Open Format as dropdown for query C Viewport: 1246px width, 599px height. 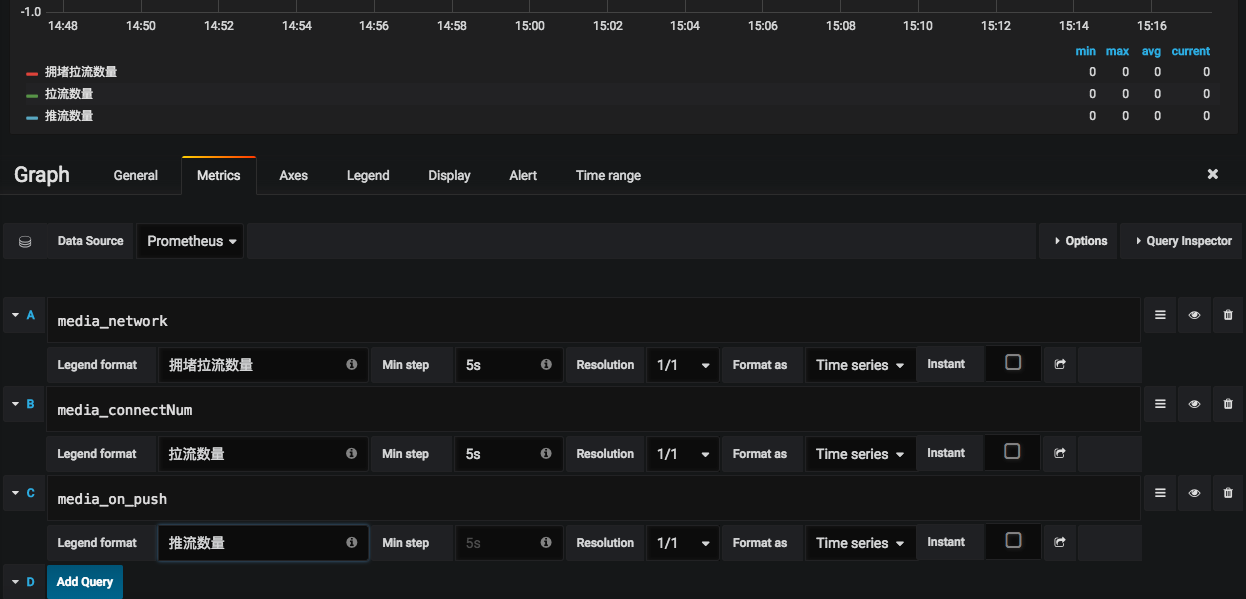point(860,543)
